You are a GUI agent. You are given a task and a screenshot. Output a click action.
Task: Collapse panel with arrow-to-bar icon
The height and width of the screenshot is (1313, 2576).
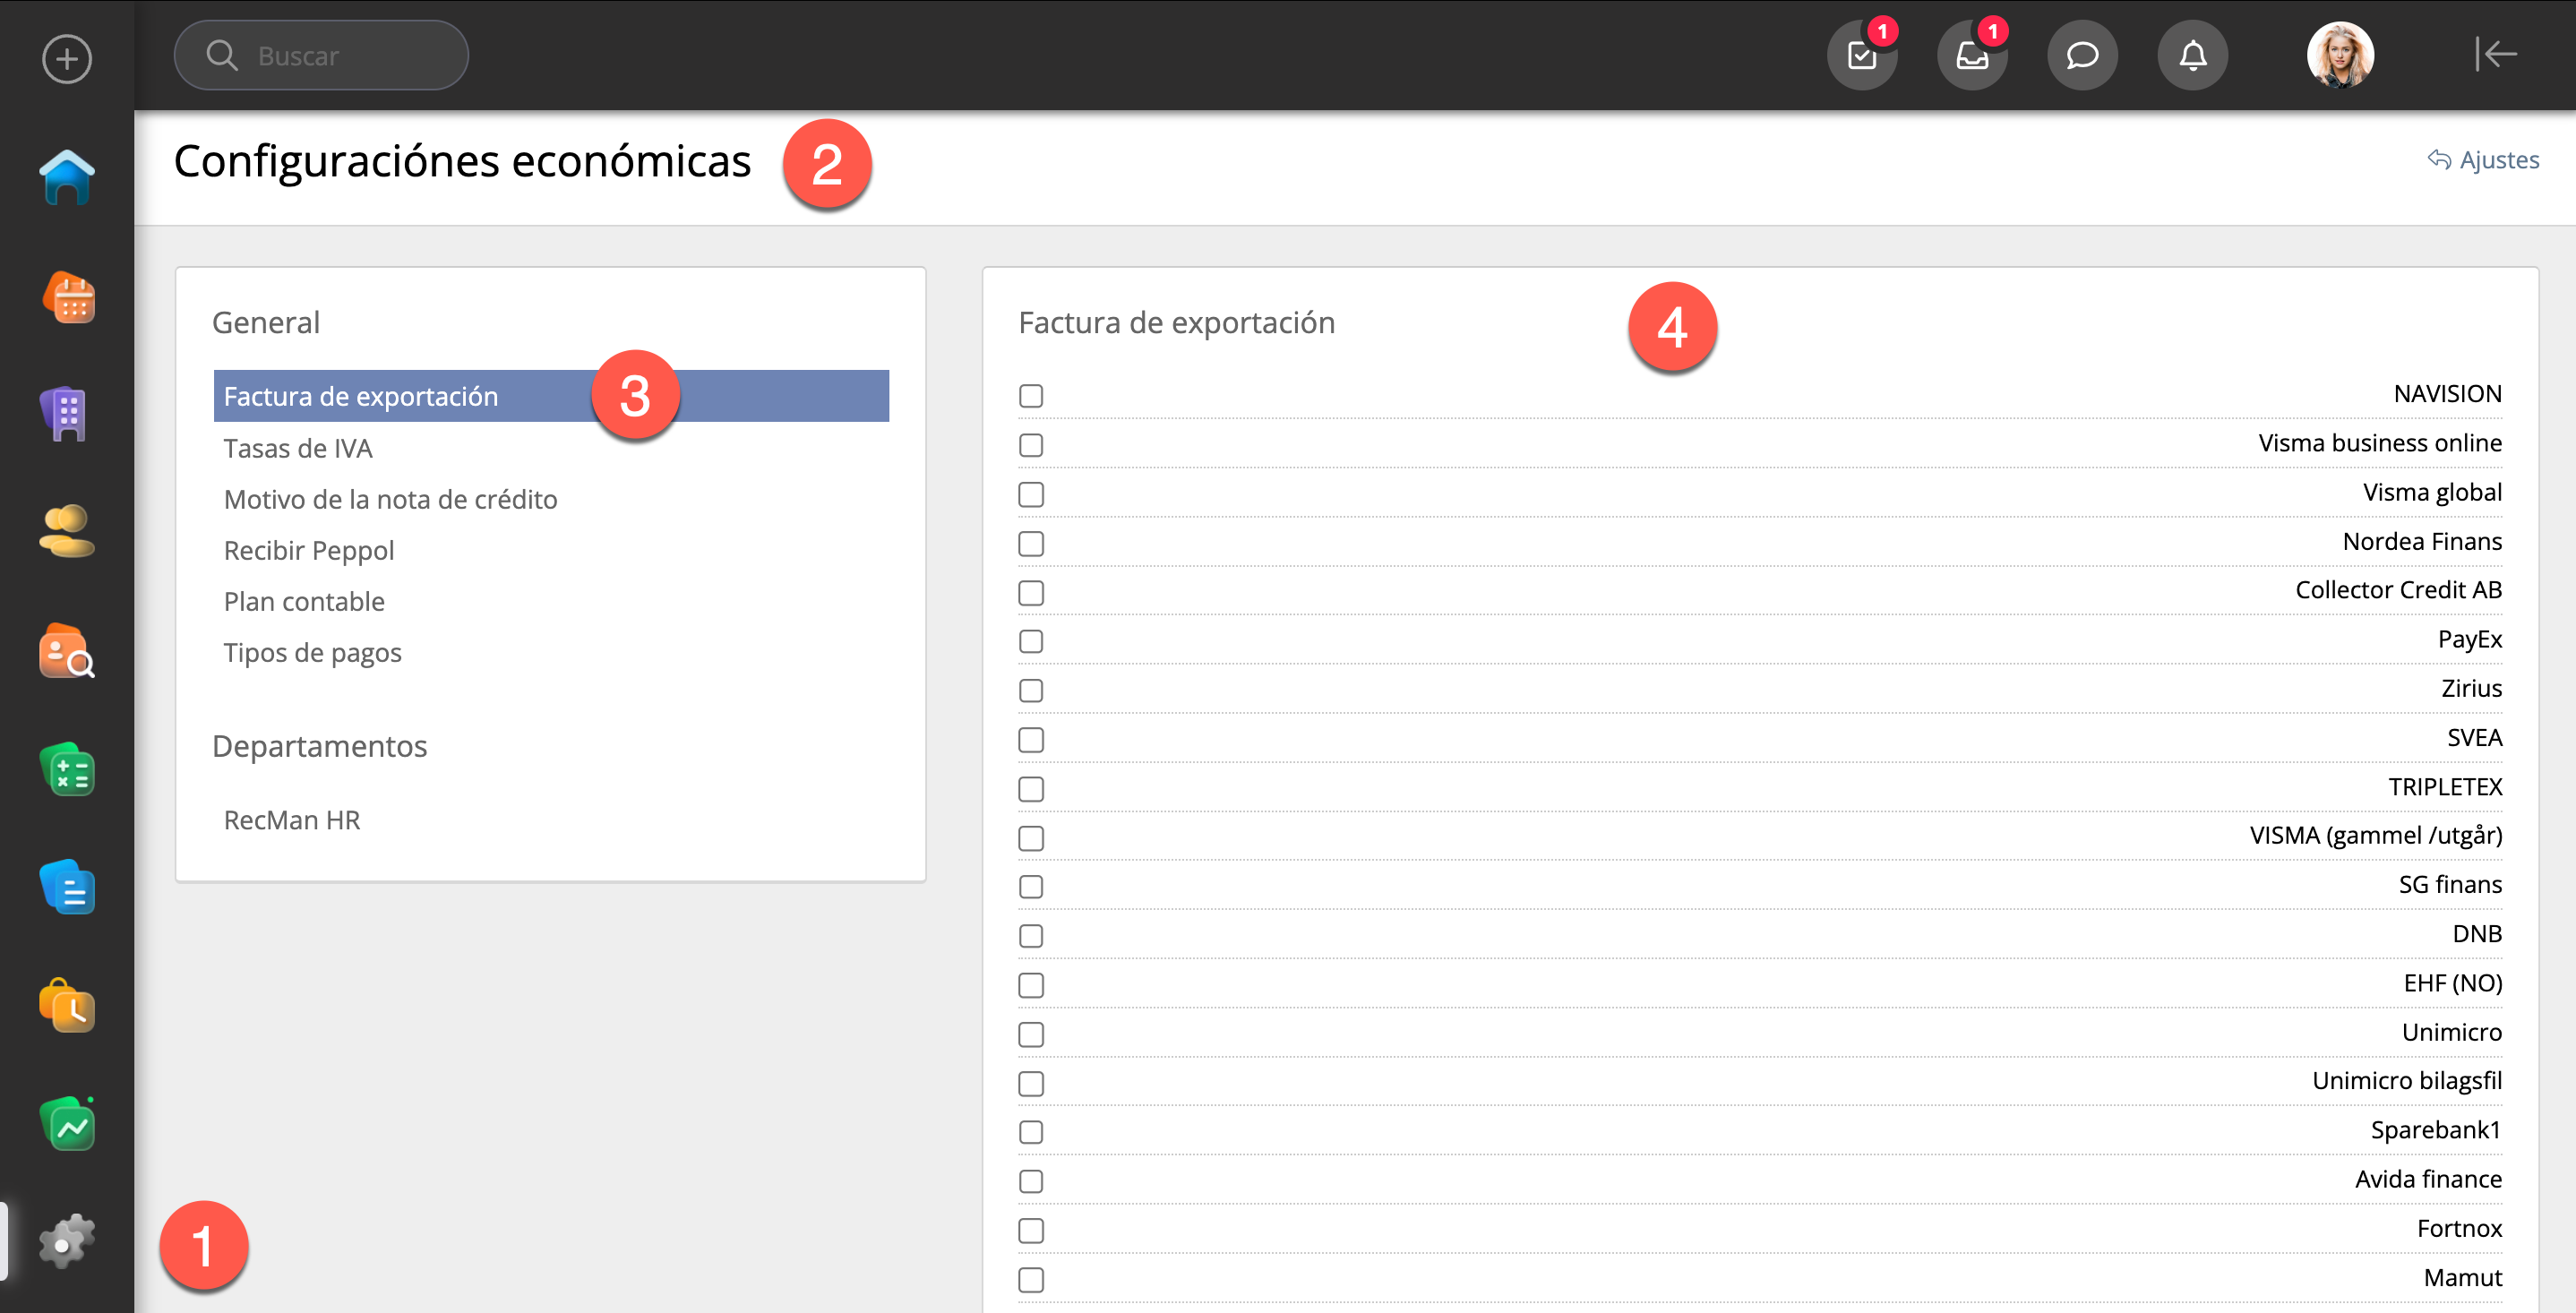coord(2495,54)
